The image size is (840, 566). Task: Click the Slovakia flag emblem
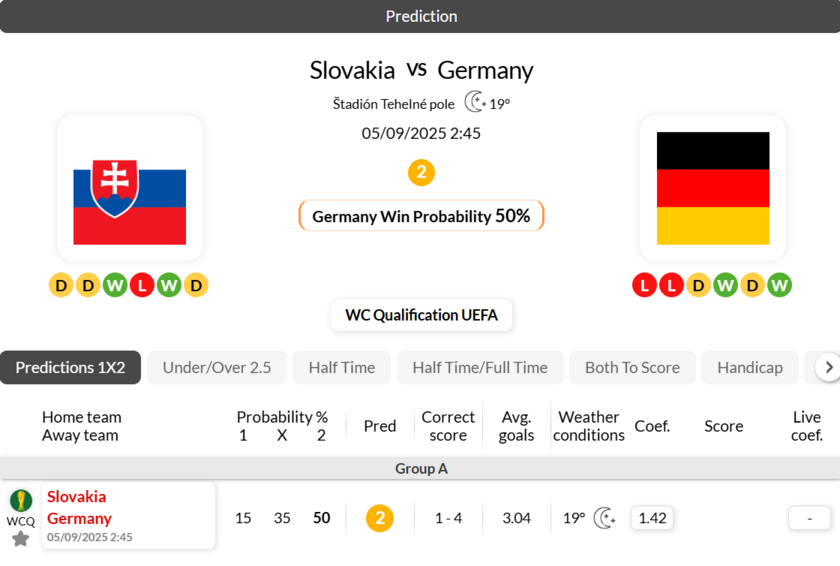[130, 188]
